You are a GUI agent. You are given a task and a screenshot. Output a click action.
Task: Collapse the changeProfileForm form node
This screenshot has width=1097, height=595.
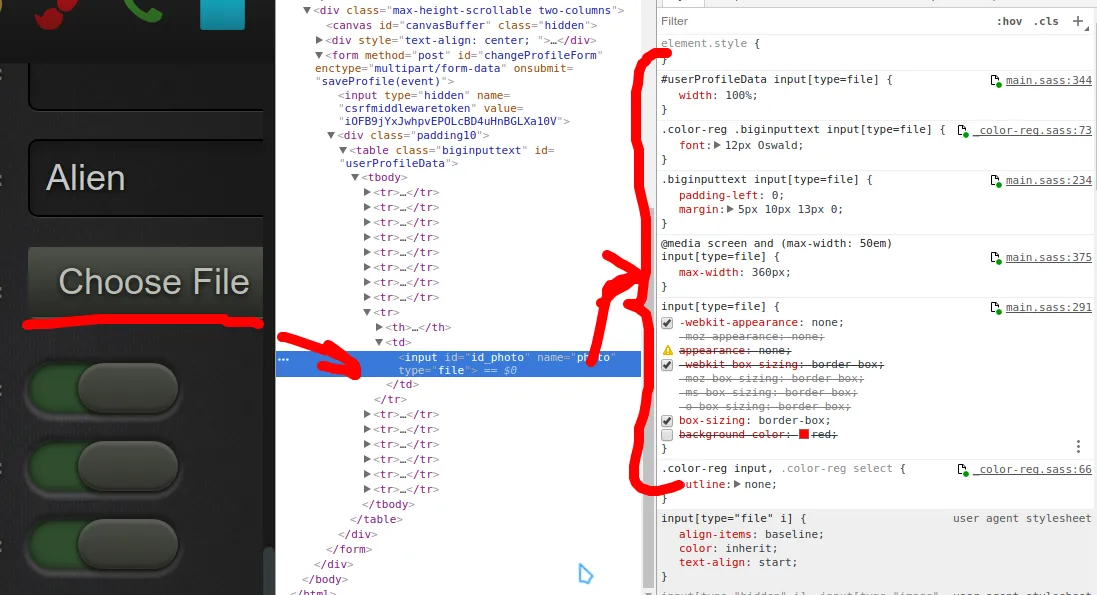pos(319,55)
